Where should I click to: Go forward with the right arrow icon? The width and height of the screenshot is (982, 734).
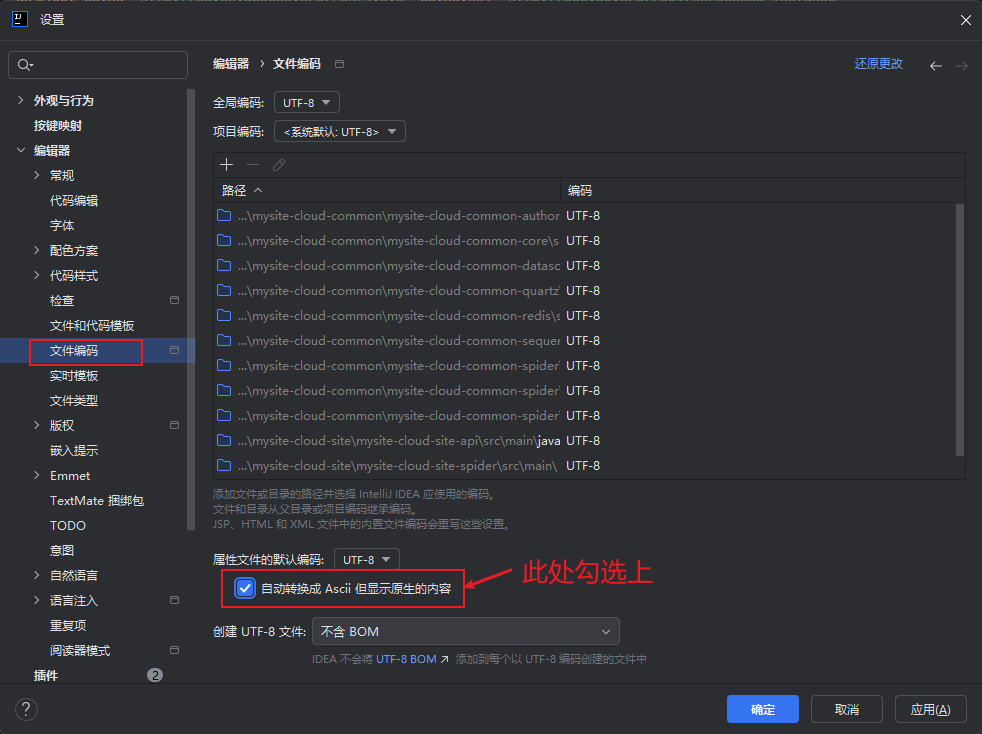pos(962,66)
